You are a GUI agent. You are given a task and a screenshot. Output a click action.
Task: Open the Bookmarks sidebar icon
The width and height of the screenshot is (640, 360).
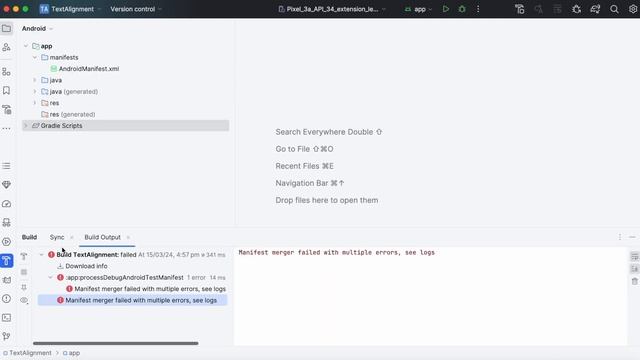coord(7,91)
